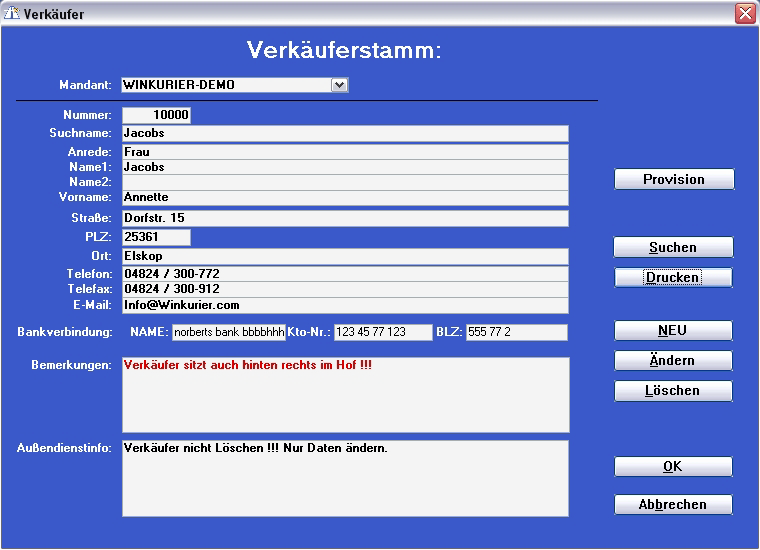Click the Verkäufer window title icon
Image resolution: width=760 pixels, height=550 pixels.
(12, 14)
